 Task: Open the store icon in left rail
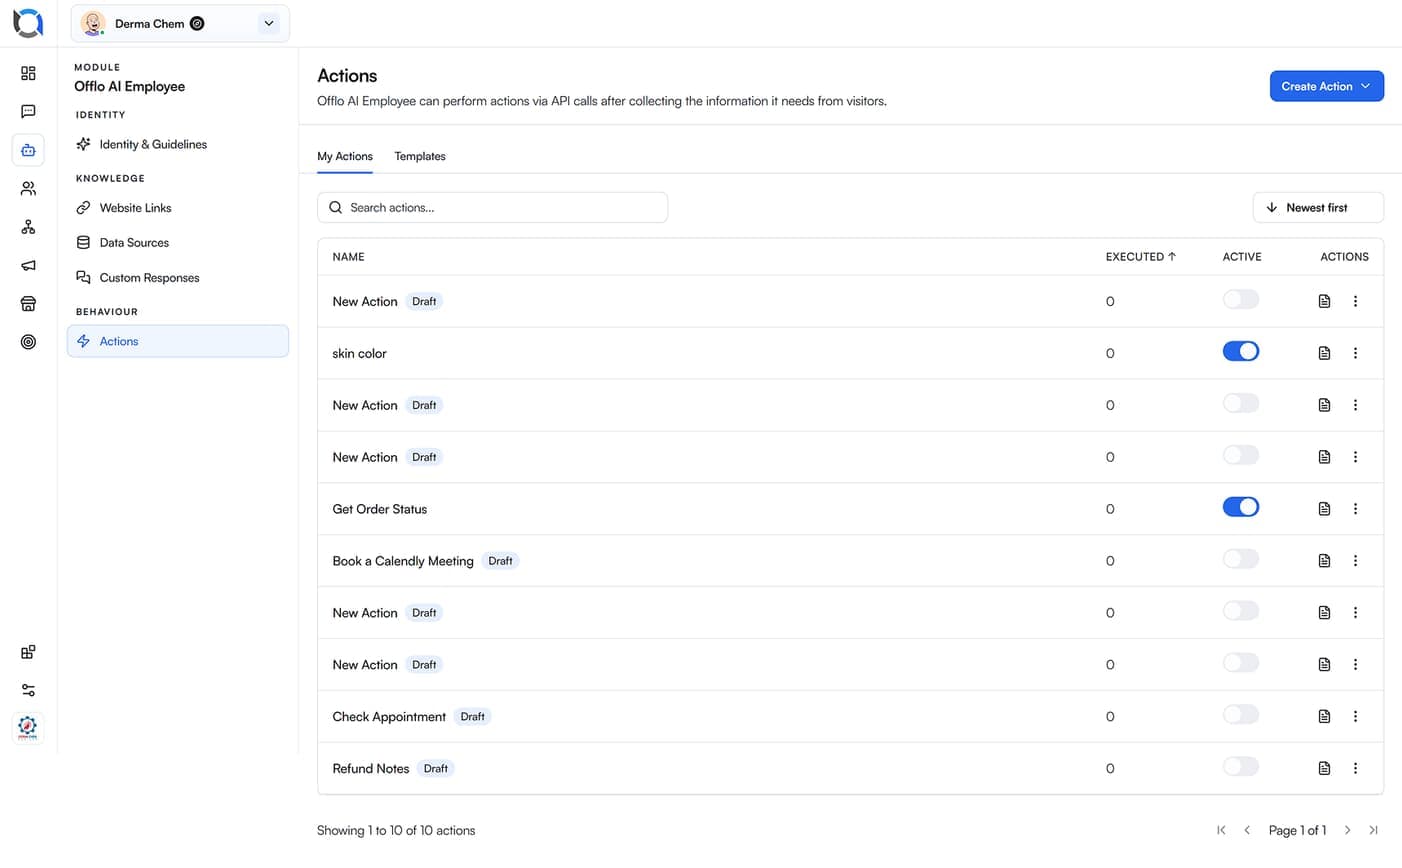28,303
